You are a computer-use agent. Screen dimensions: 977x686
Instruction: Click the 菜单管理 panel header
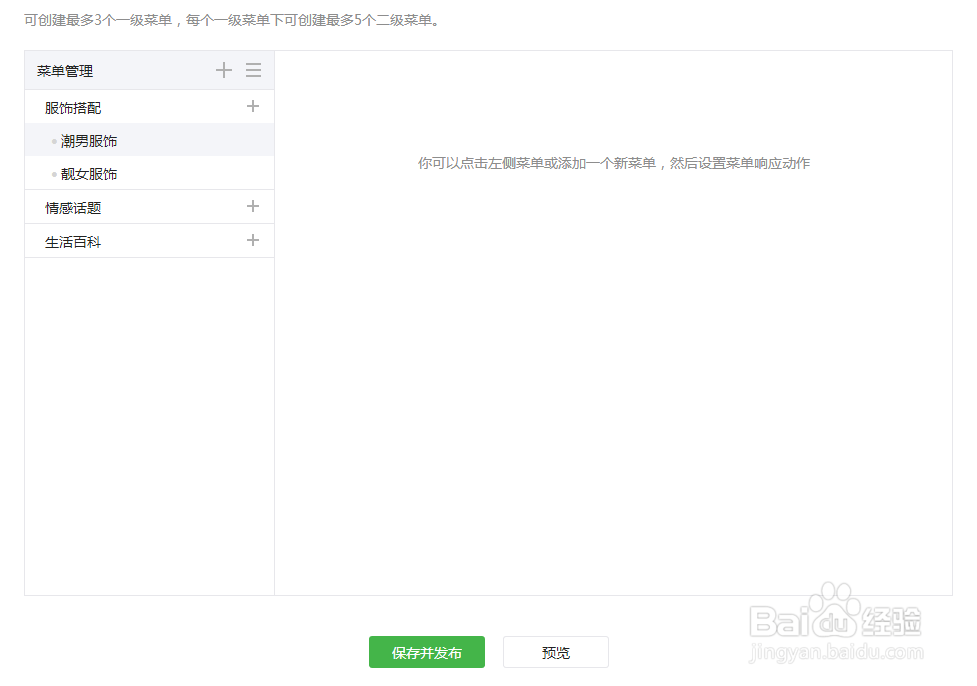[64, 70]
